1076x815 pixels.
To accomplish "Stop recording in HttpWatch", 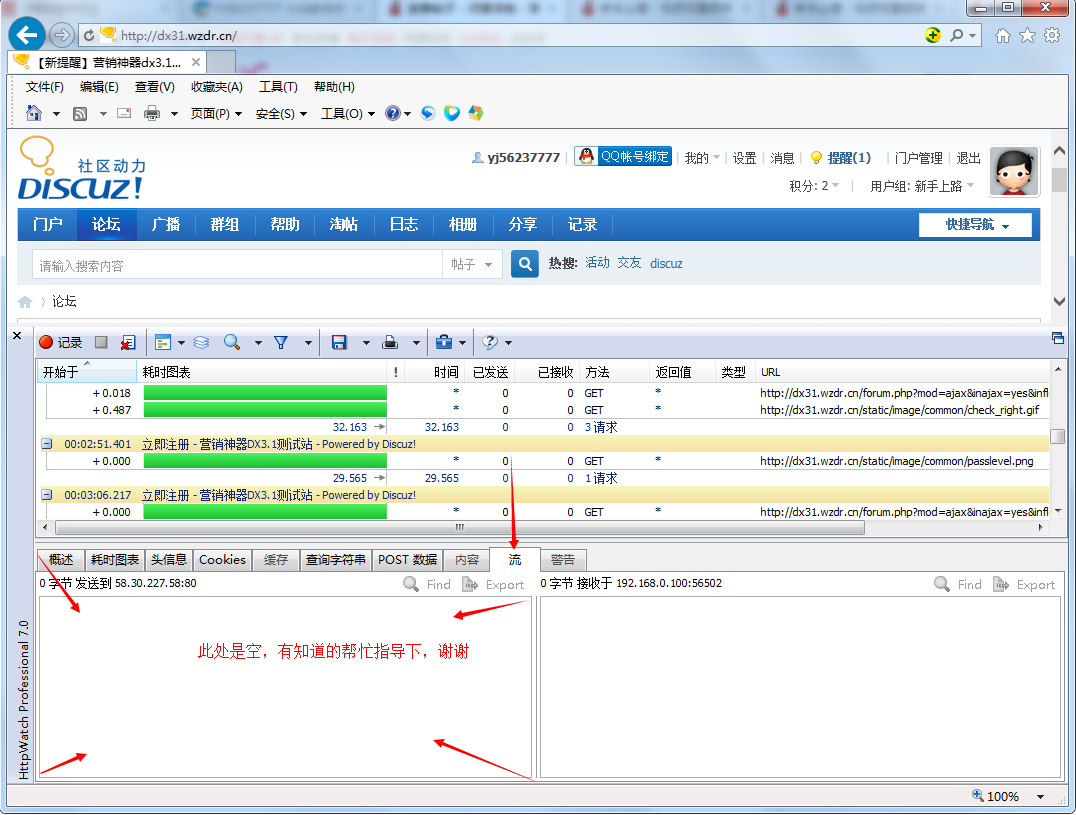I will [100, 342].
